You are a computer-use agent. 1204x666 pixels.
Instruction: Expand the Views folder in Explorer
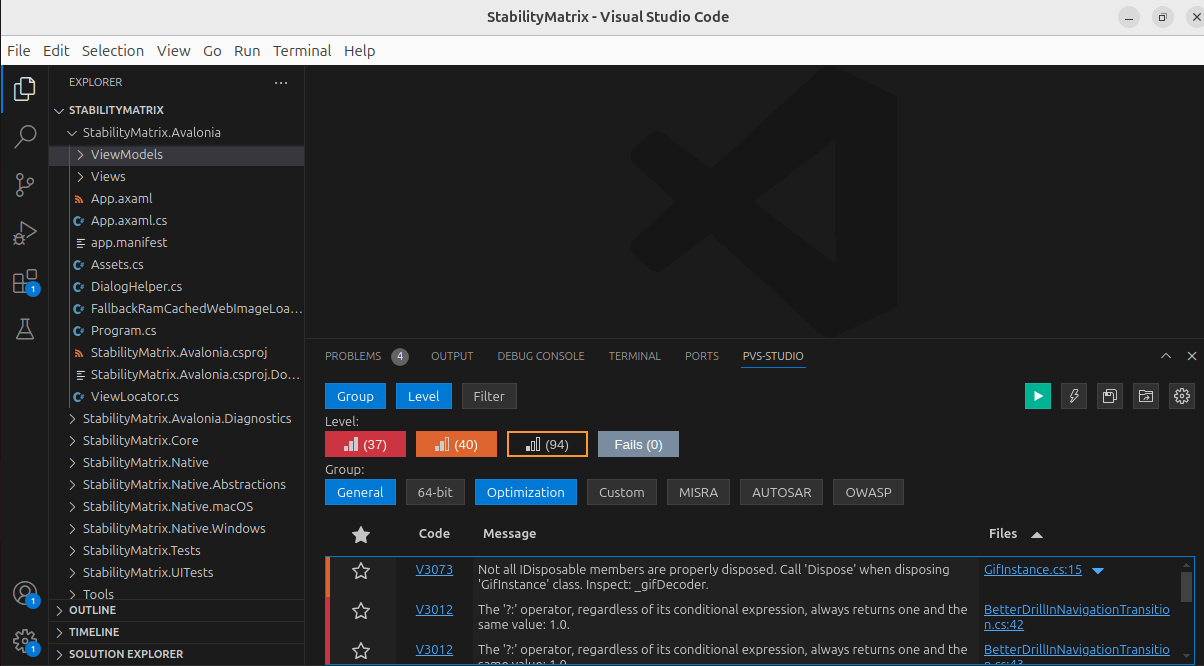(x=106, y=176)
